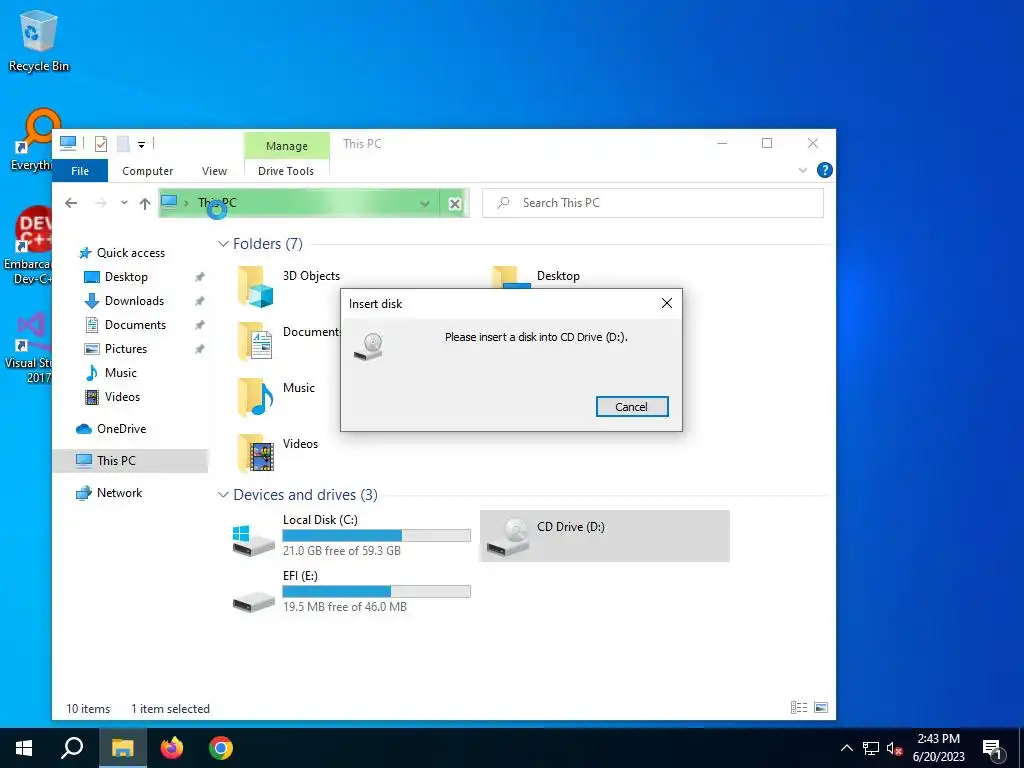Viewport: 1024px width, 768px height.
Task: Cancel the Insert disk dialog
Action: 632,407
